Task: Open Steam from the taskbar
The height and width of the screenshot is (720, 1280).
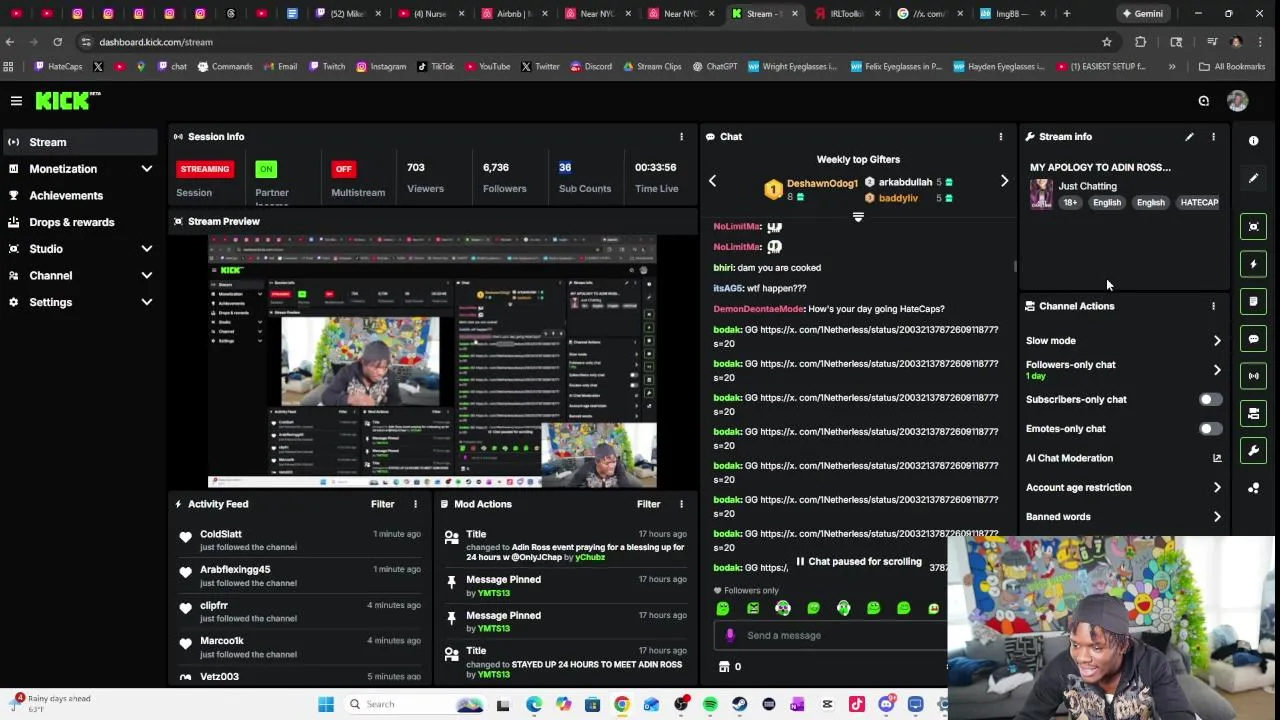Action: (x=739, y=704)
